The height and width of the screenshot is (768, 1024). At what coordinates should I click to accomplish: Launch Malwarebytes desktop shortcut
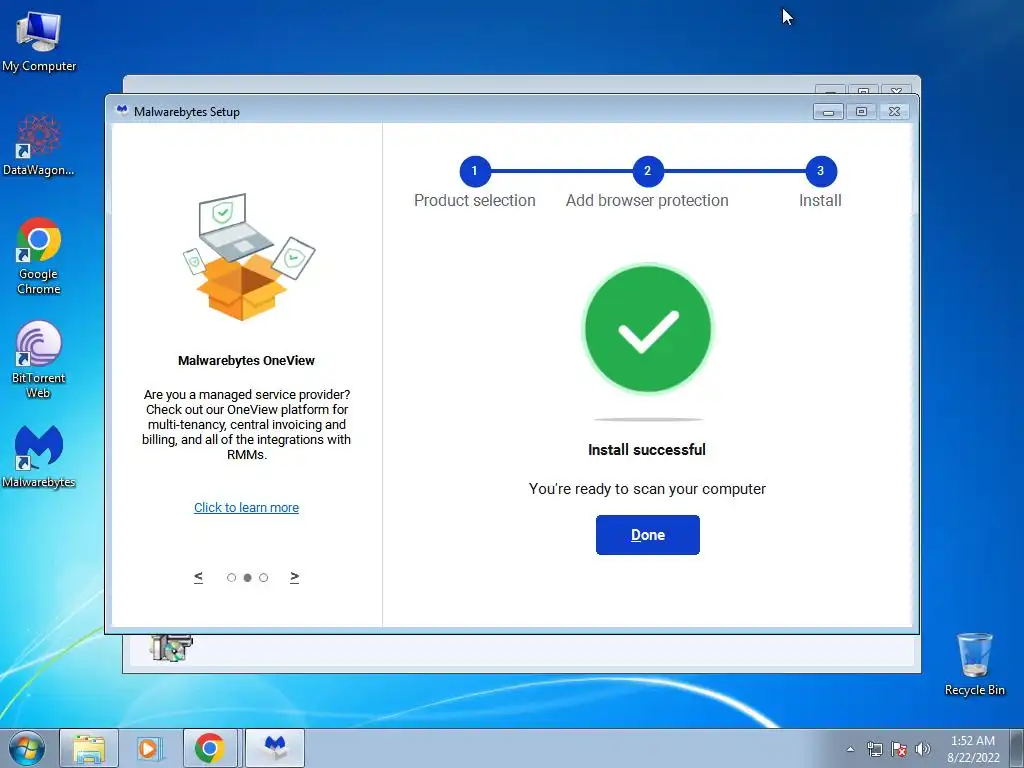click(x=39, y=456)
